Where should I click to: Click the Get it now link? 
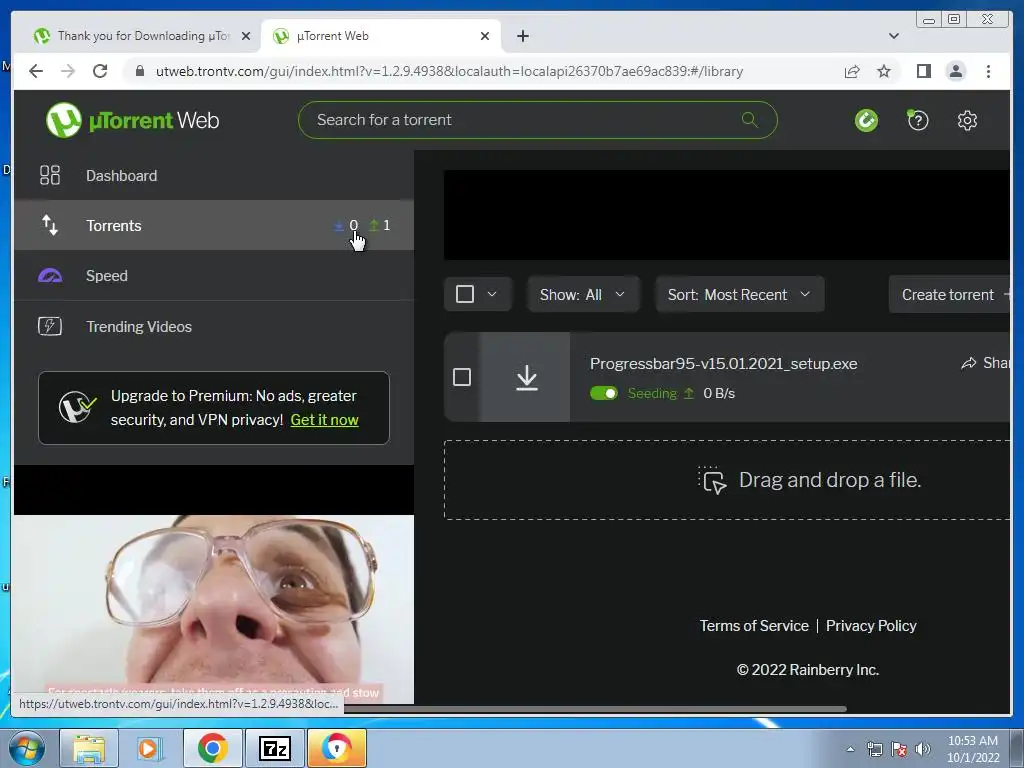tap(325, 420)
